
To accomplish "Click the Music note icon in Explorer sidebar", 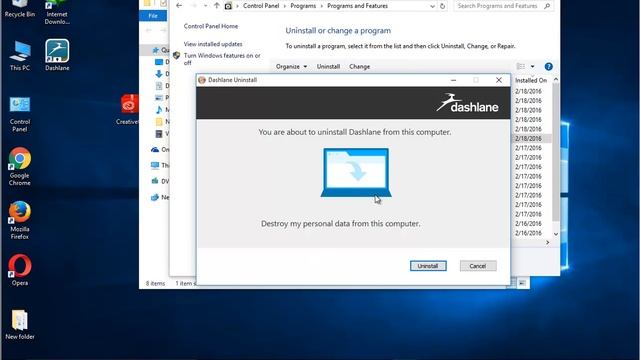I will 159,109.
